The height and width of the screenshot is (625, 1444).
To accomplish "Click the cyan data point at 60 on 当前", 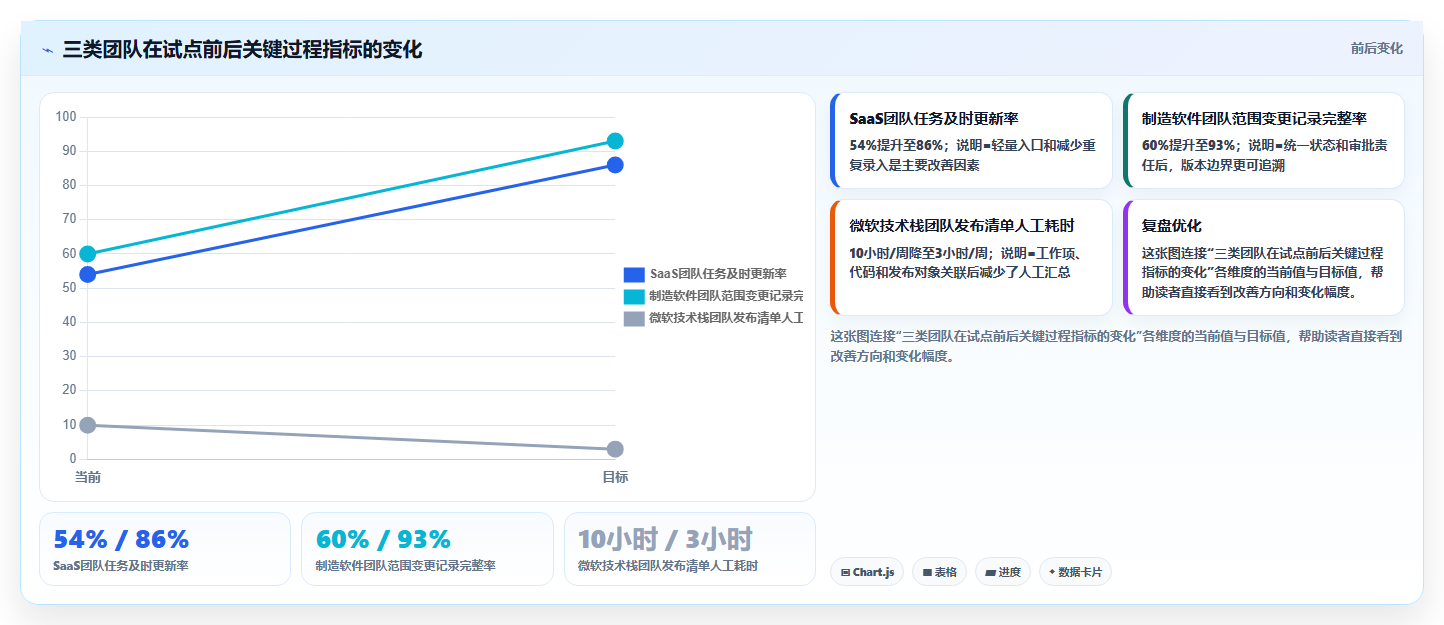I will [88, 254].
